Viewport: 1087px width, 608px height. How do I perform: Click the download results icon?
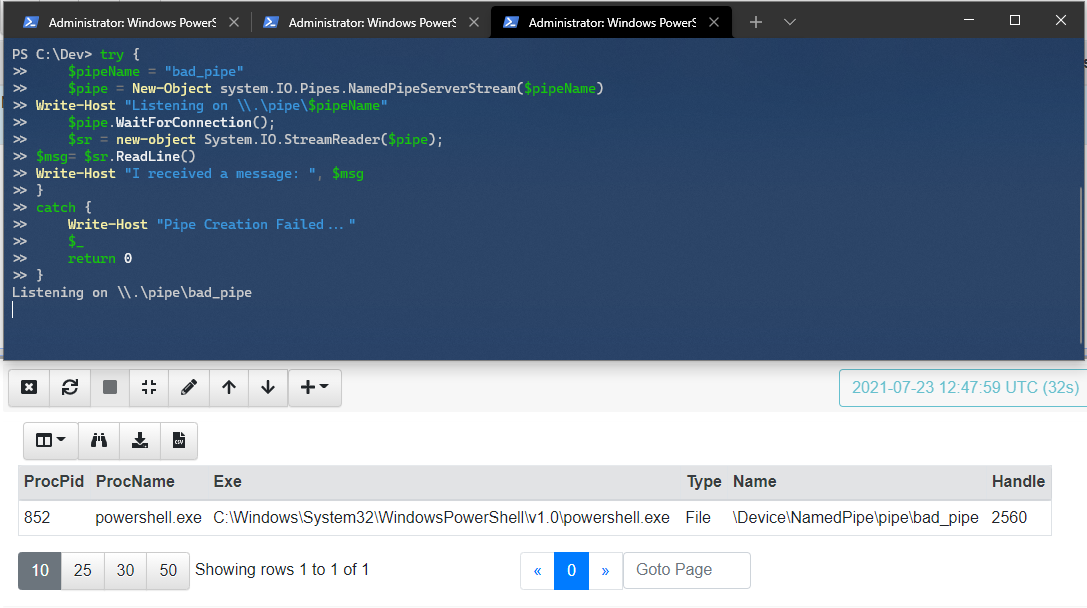click(140, 440)
